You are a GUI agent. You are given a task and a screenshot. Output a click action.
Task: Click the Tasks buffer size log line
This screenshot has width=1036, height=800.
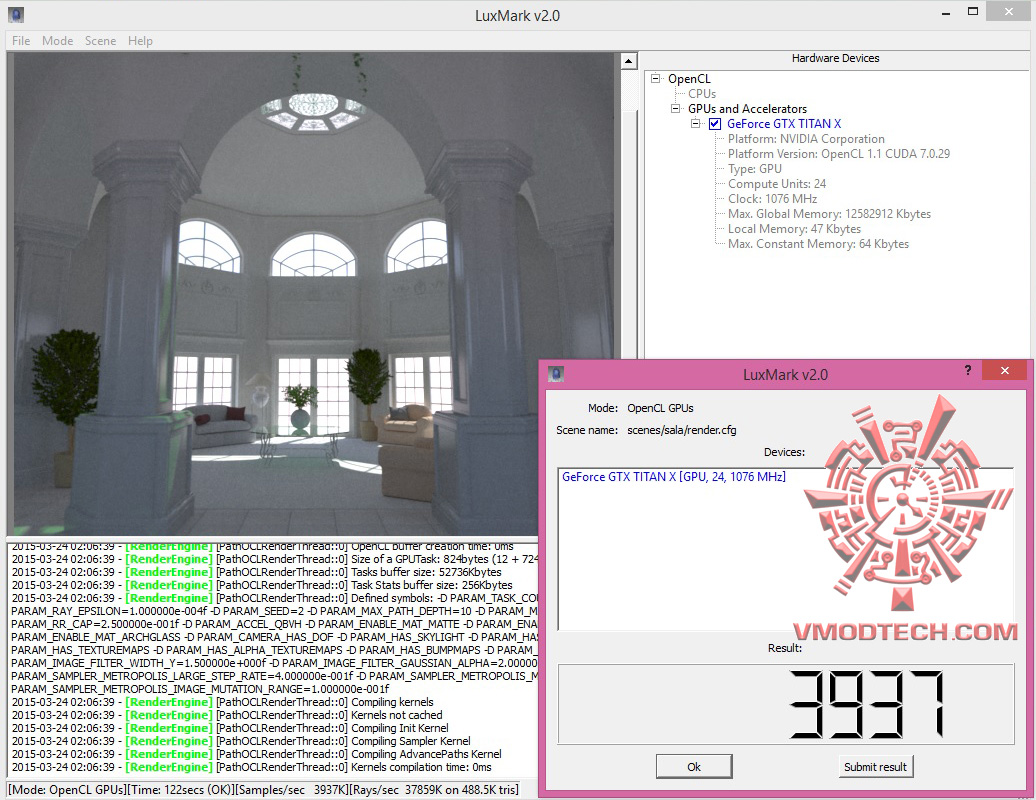[x=256, y=572]
